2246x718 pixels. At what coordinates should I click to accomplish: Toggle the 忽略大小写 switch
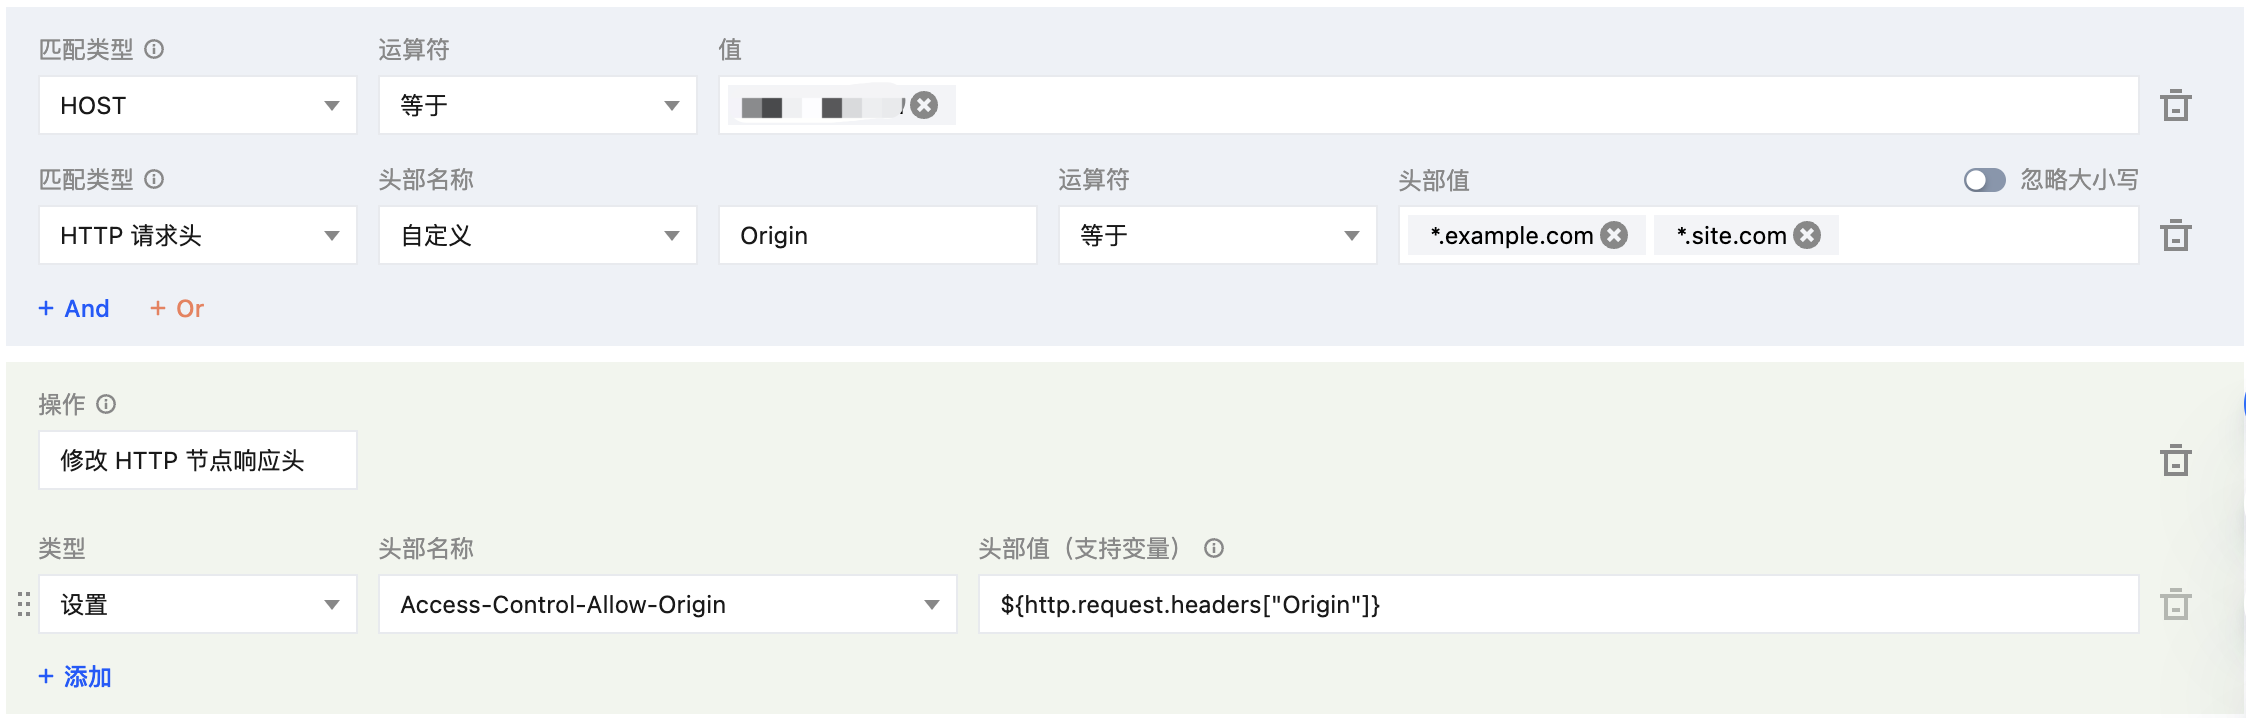point(1984,180)
